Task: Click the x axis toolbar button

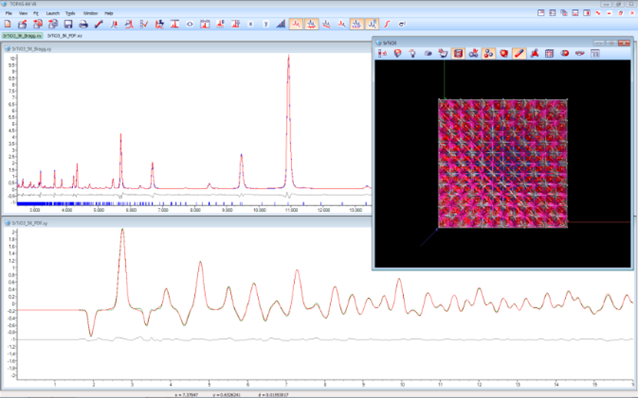Action: click(251, 24)
